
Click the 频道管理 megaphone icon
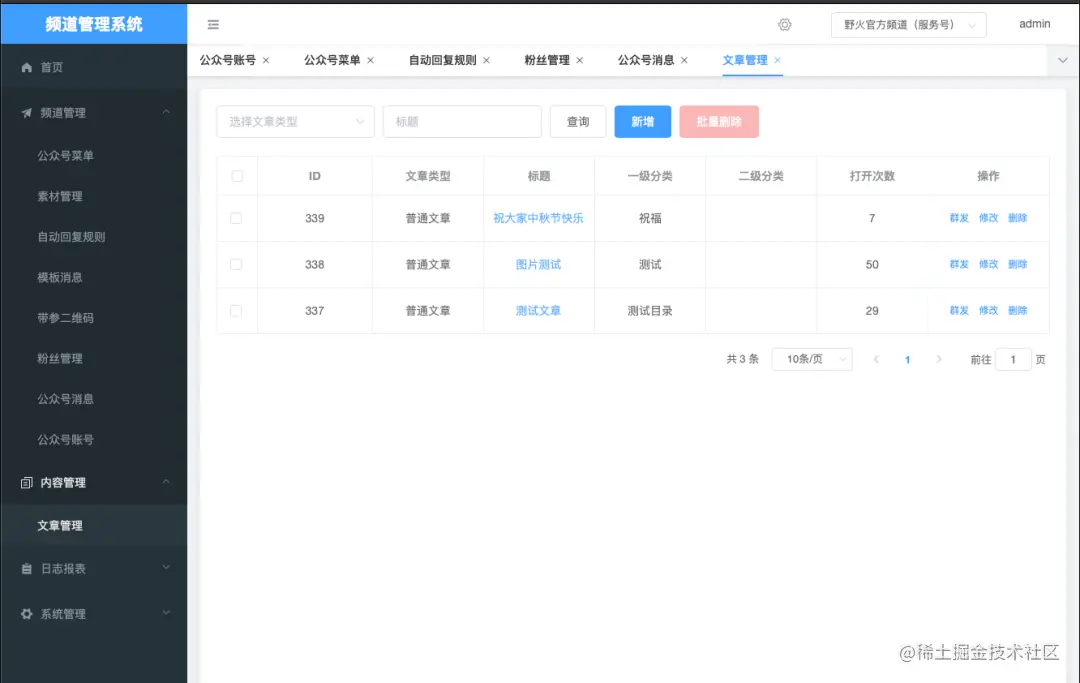[28, 112]
